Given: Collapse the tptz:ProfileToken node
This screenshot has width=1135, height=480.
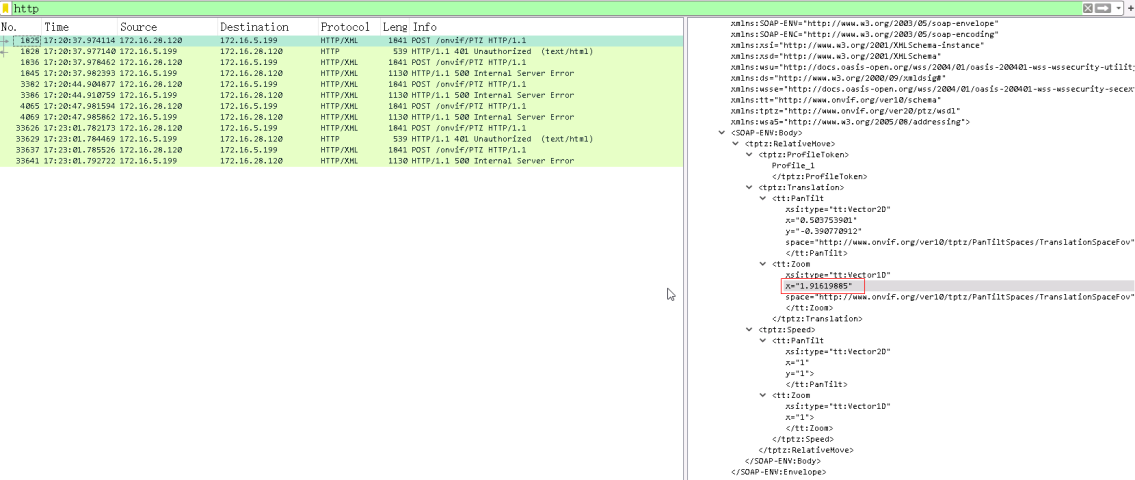Looking at the screenshot, I should [749, 154].
